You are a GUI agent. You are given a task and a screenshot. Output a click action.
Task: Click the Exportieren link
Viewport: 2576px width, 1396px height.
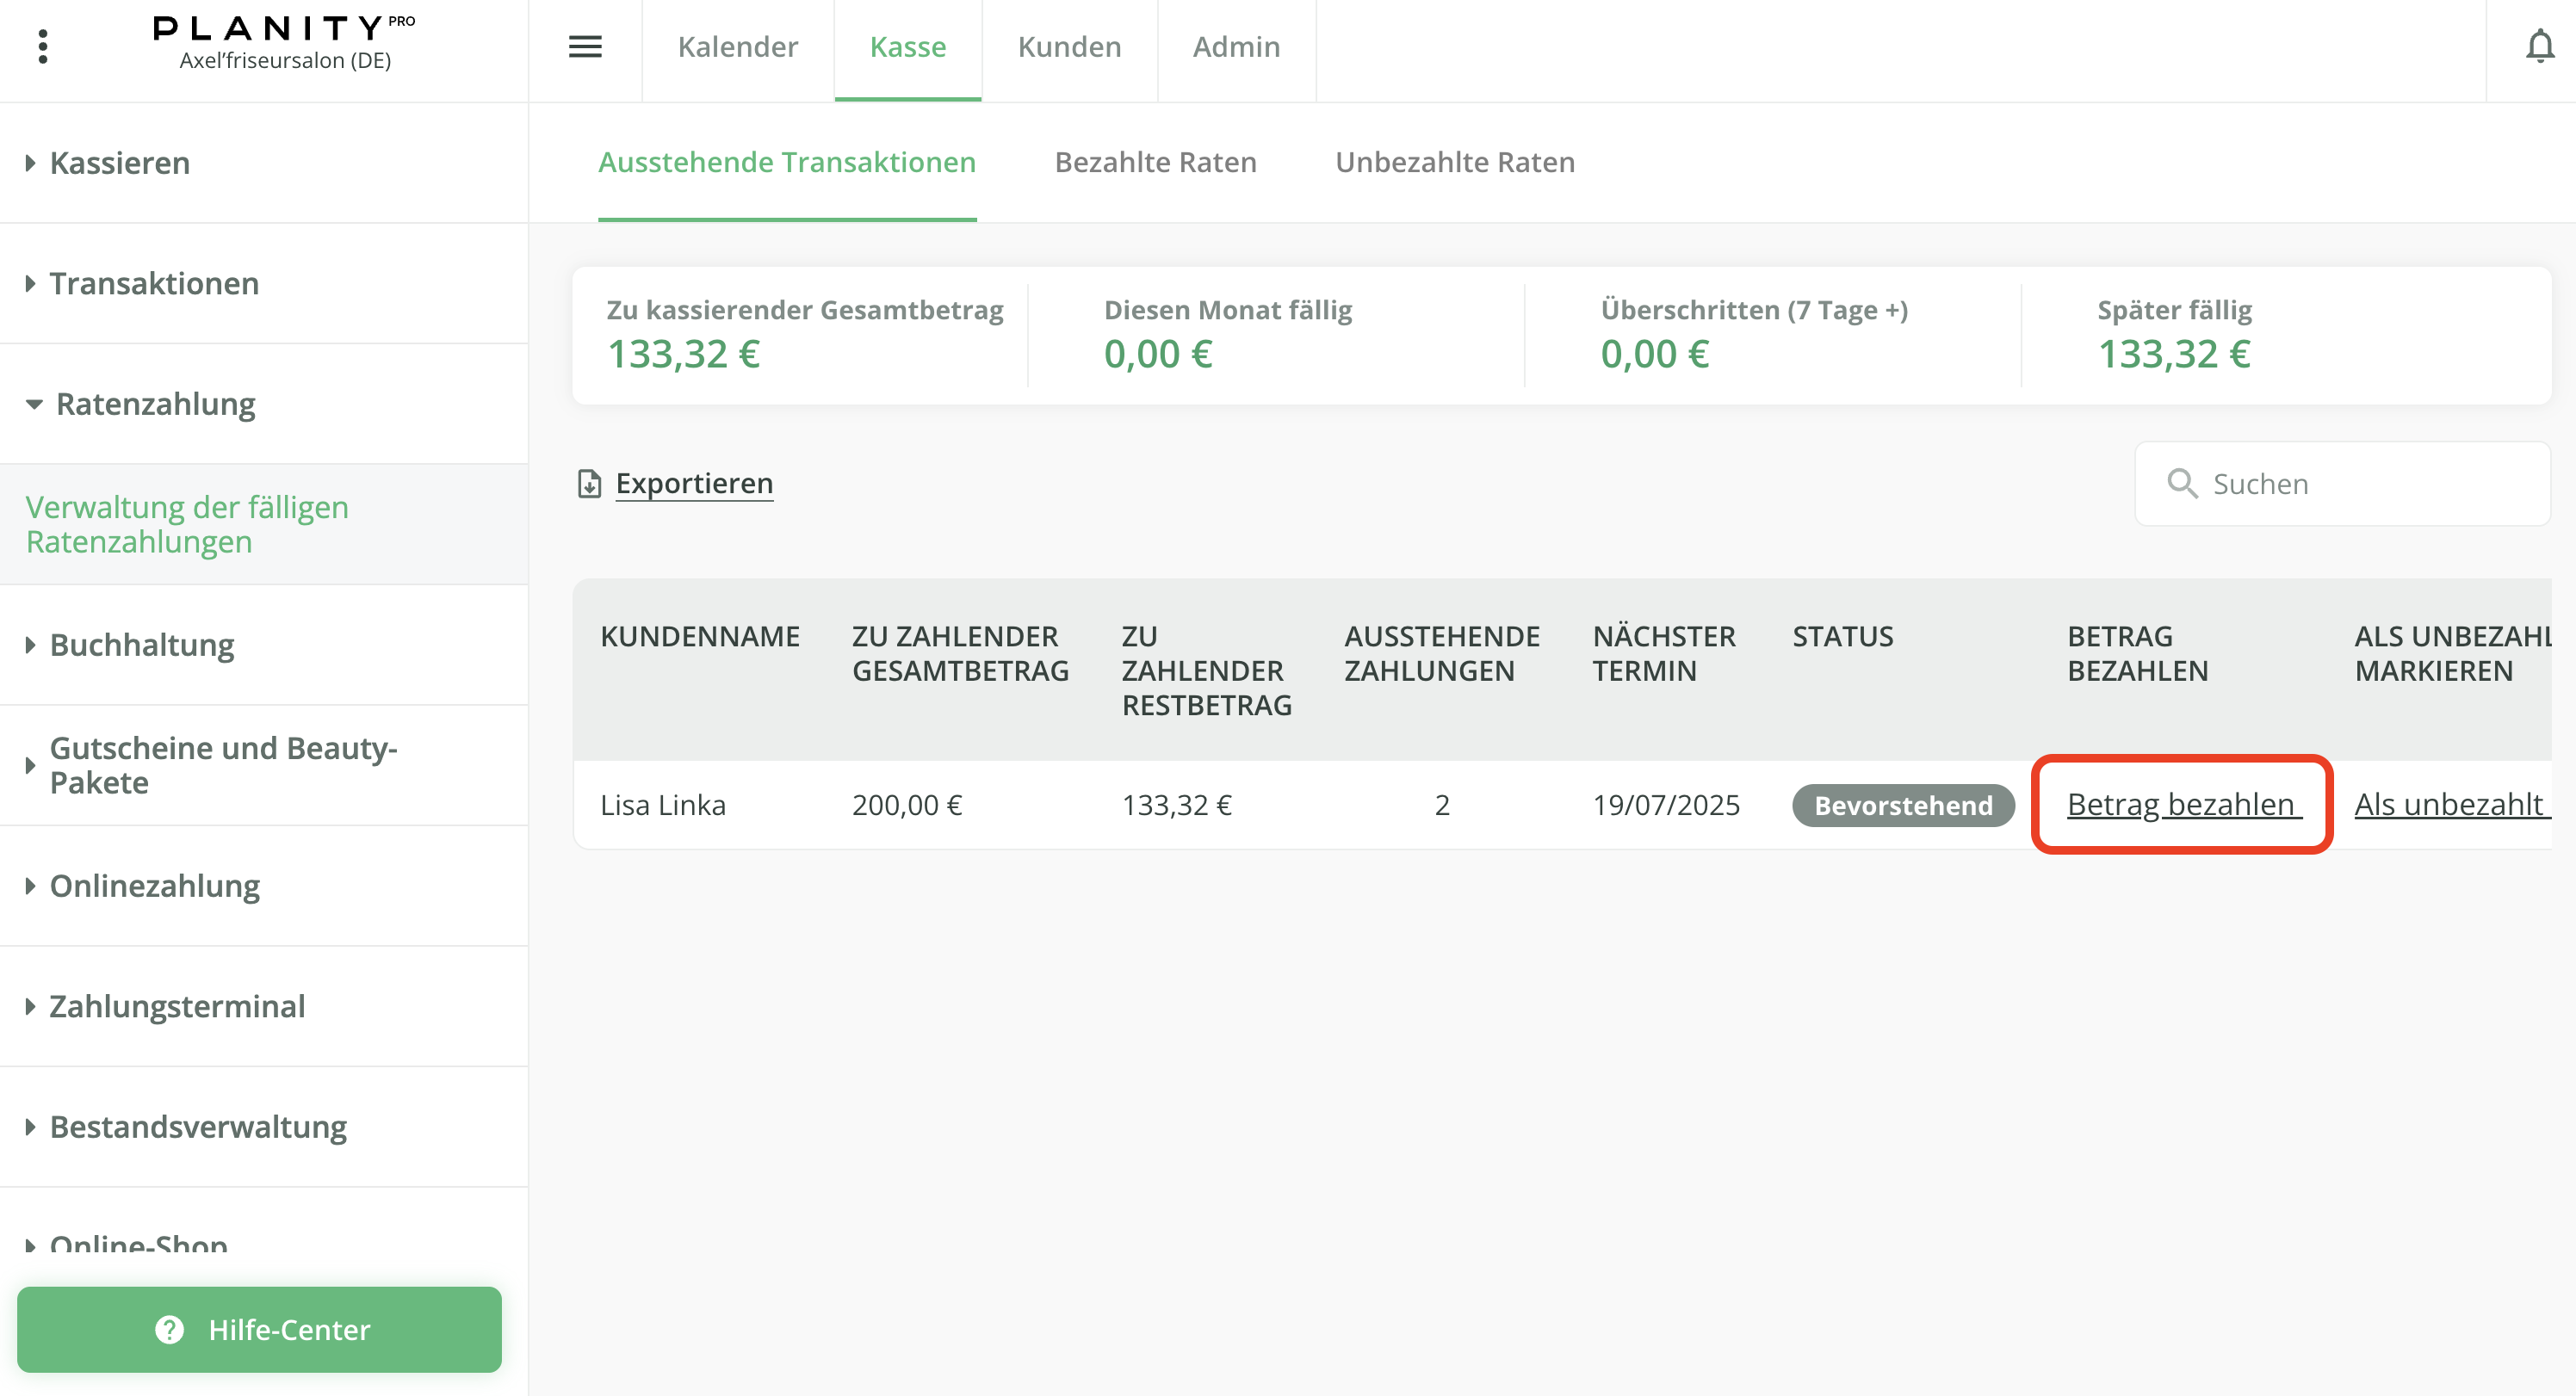click(x=694, y=484)
